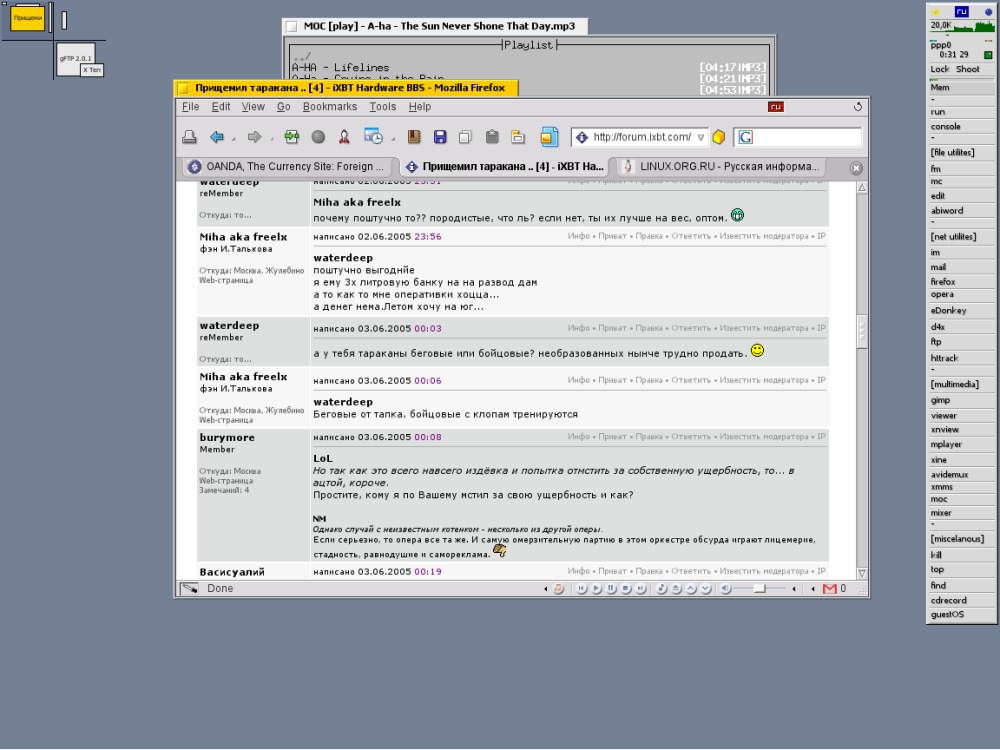Screen dimensions: 1000x750
Task: Click the red home icon in toolbar
Action: click(344, 137)
